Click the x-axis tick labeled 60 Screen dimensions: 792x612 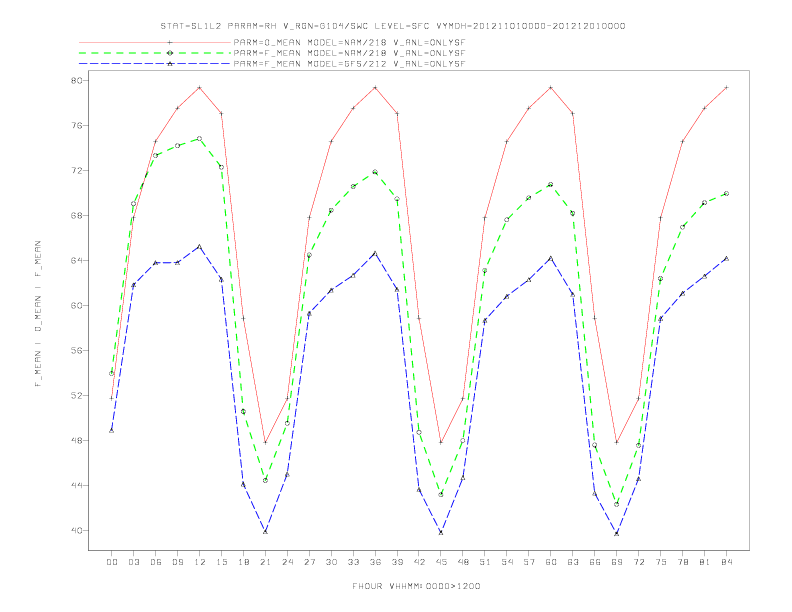[x=551, y=562]
